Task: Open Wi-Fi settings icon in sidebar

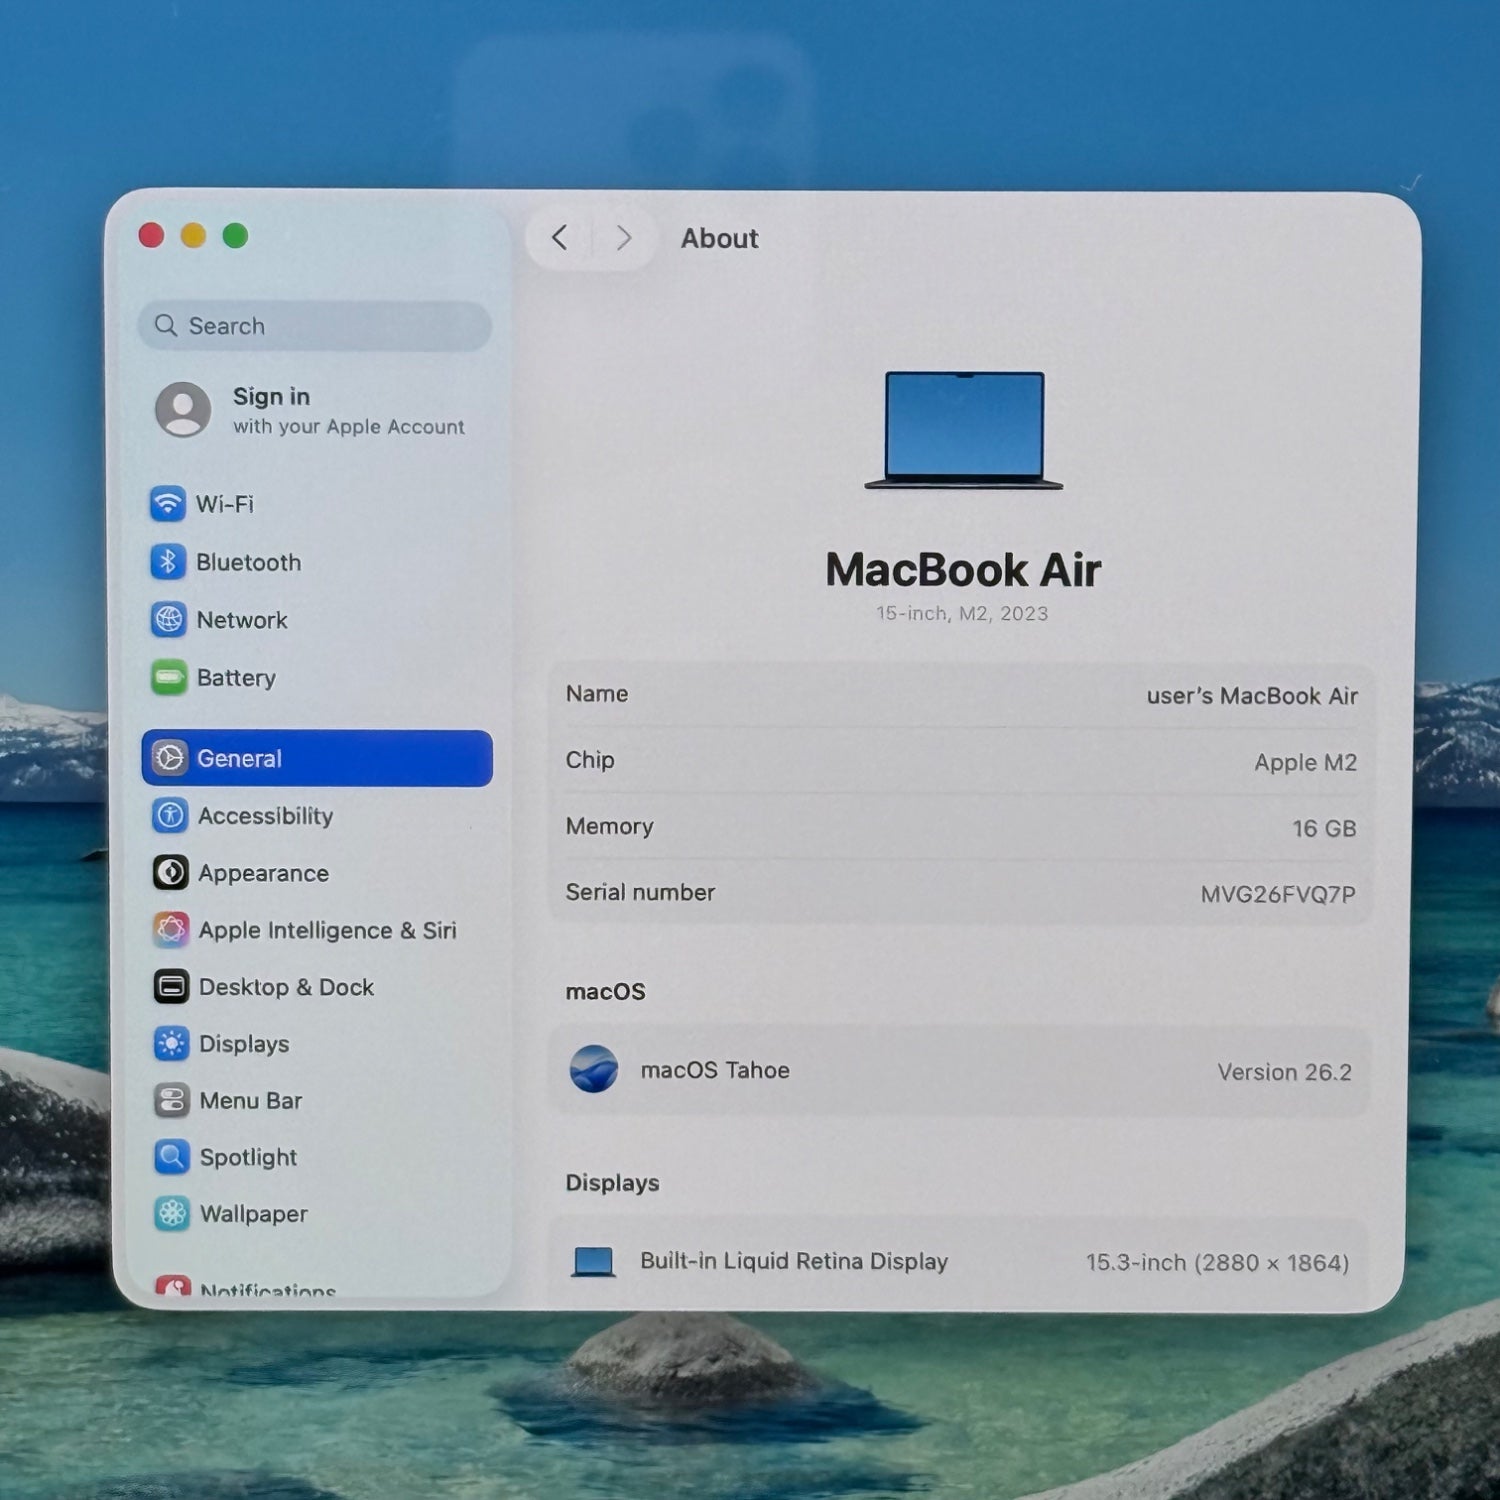Action: (x=168, y=503)
